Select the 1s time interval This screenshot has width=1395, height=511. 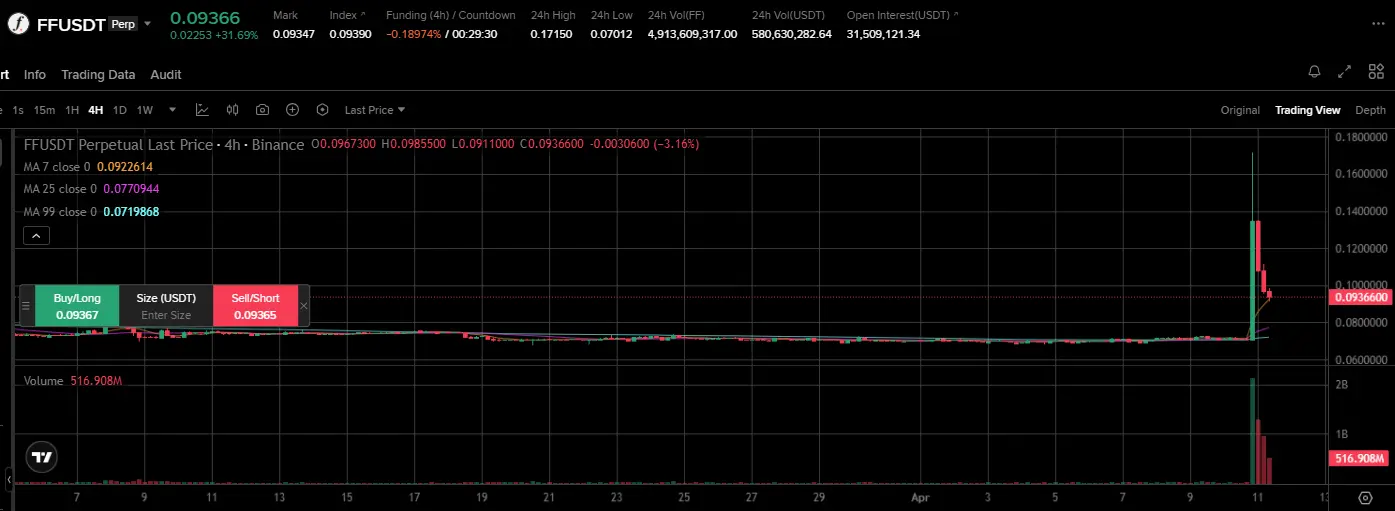18,110
